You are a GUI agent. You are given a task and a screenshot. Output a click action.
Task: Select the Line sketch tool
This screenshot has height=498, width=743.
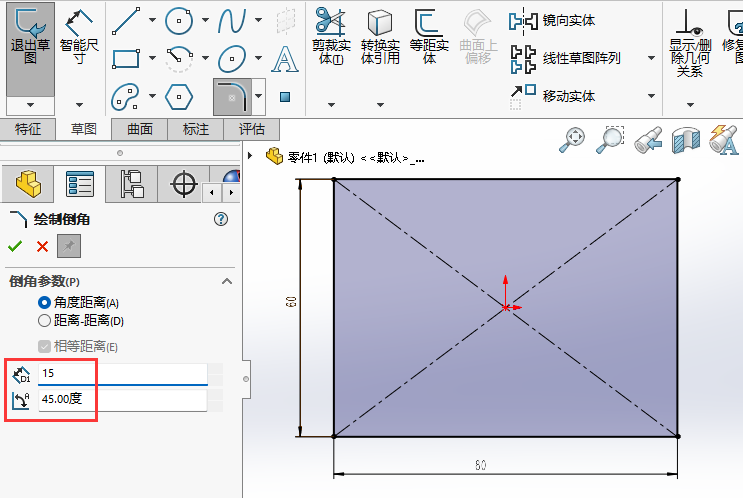(x=126, y=21)
